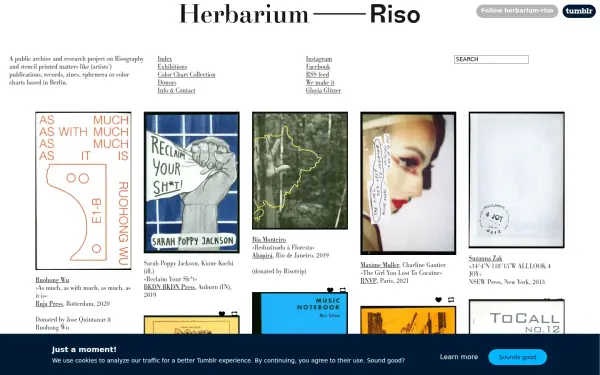Reblog icon above the Music Notebook cover
Viewport: 600px width, 375px height.
click(343, 290)
